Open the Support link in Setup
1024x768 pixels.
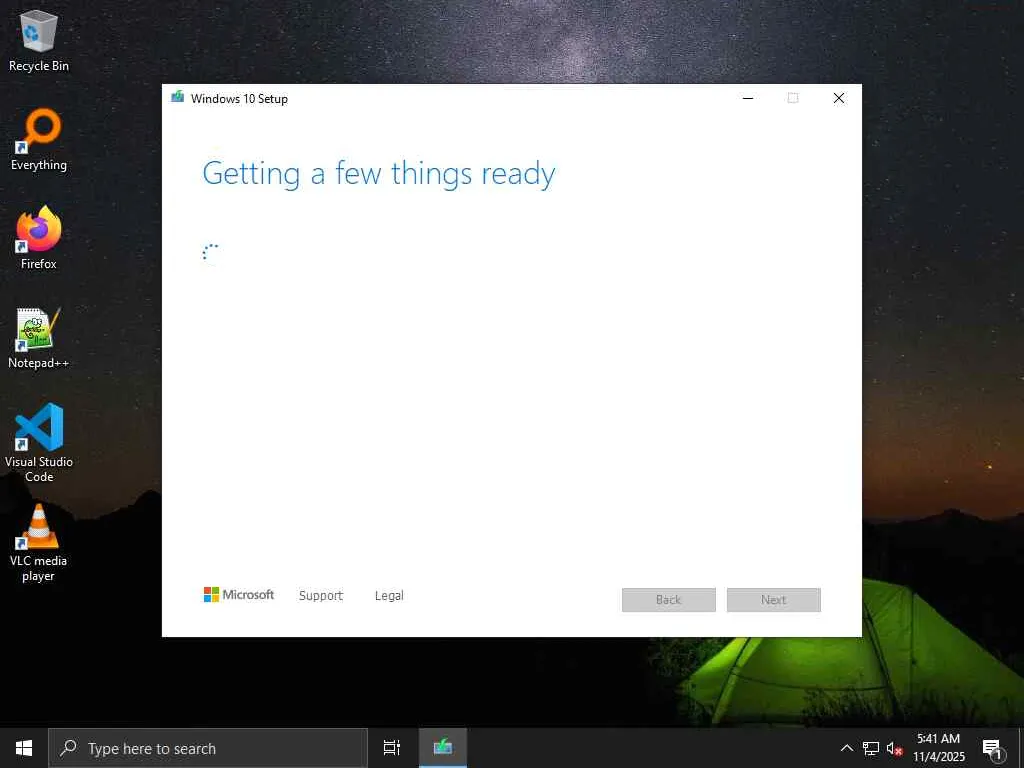click(x=321, y=596)
